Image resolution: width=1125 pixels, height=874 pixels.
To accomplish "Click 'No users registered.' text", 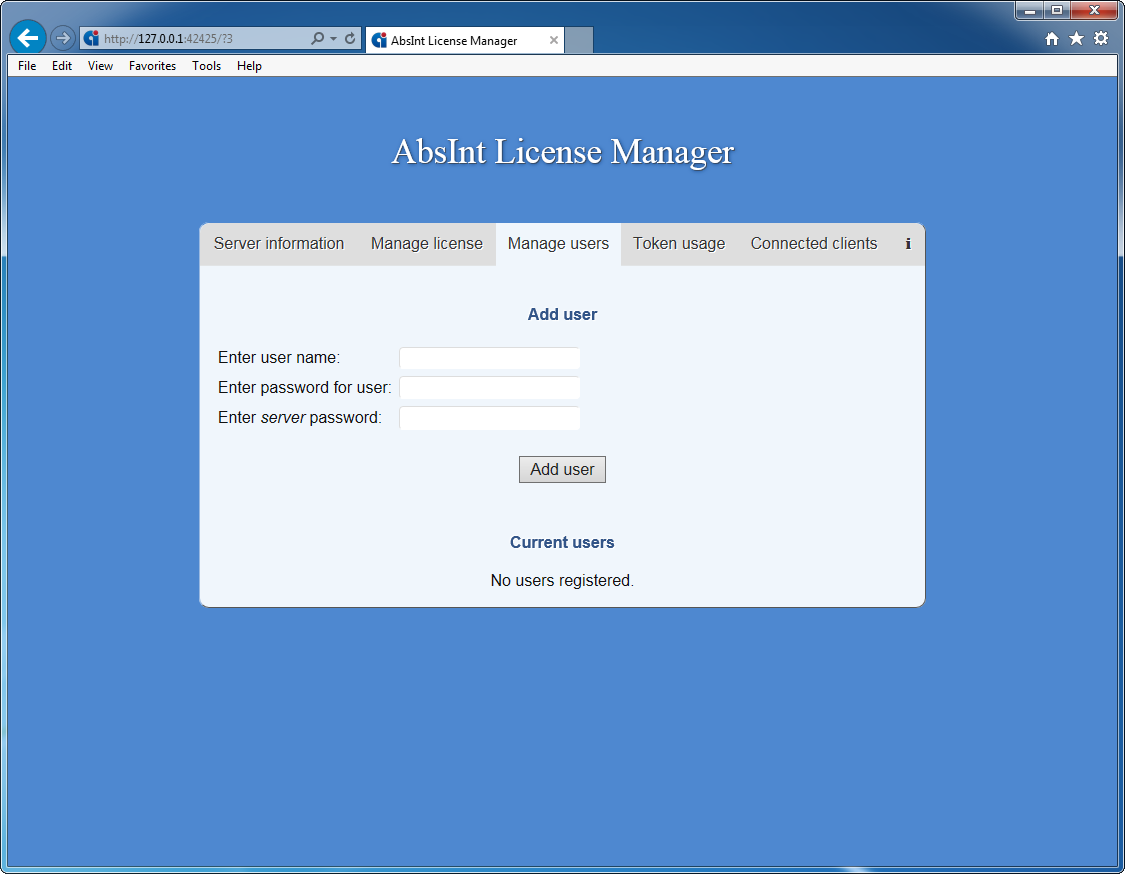I will 562,581.
